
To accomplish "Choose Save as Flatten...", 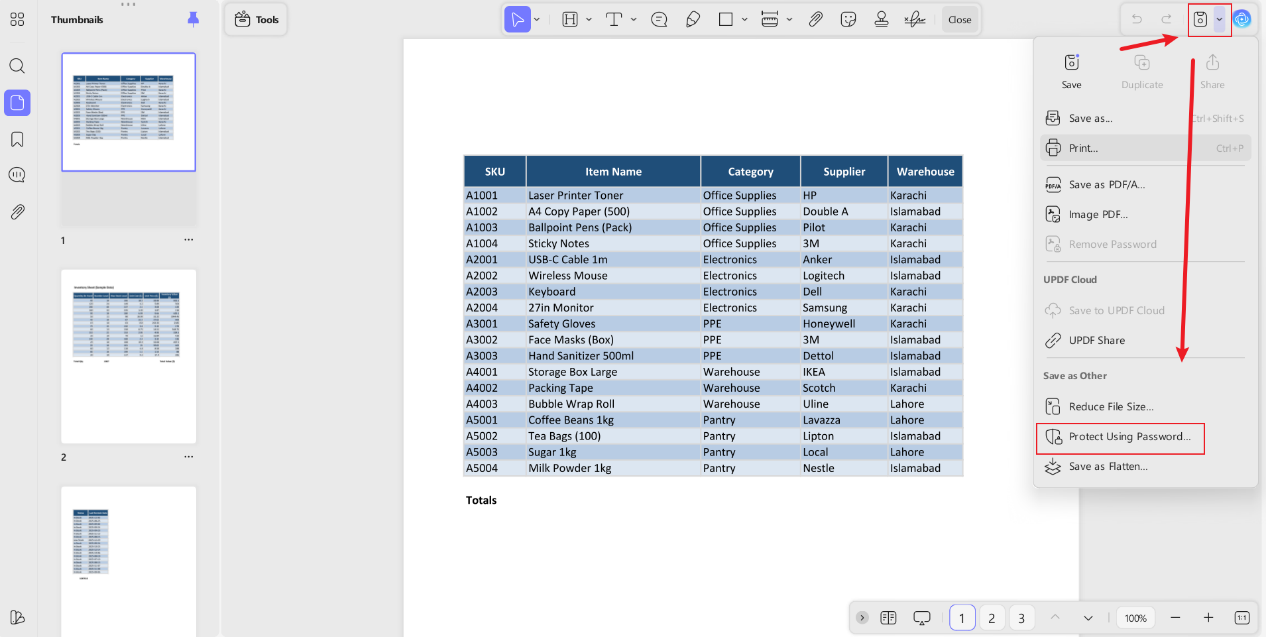I will (1145, 466).
